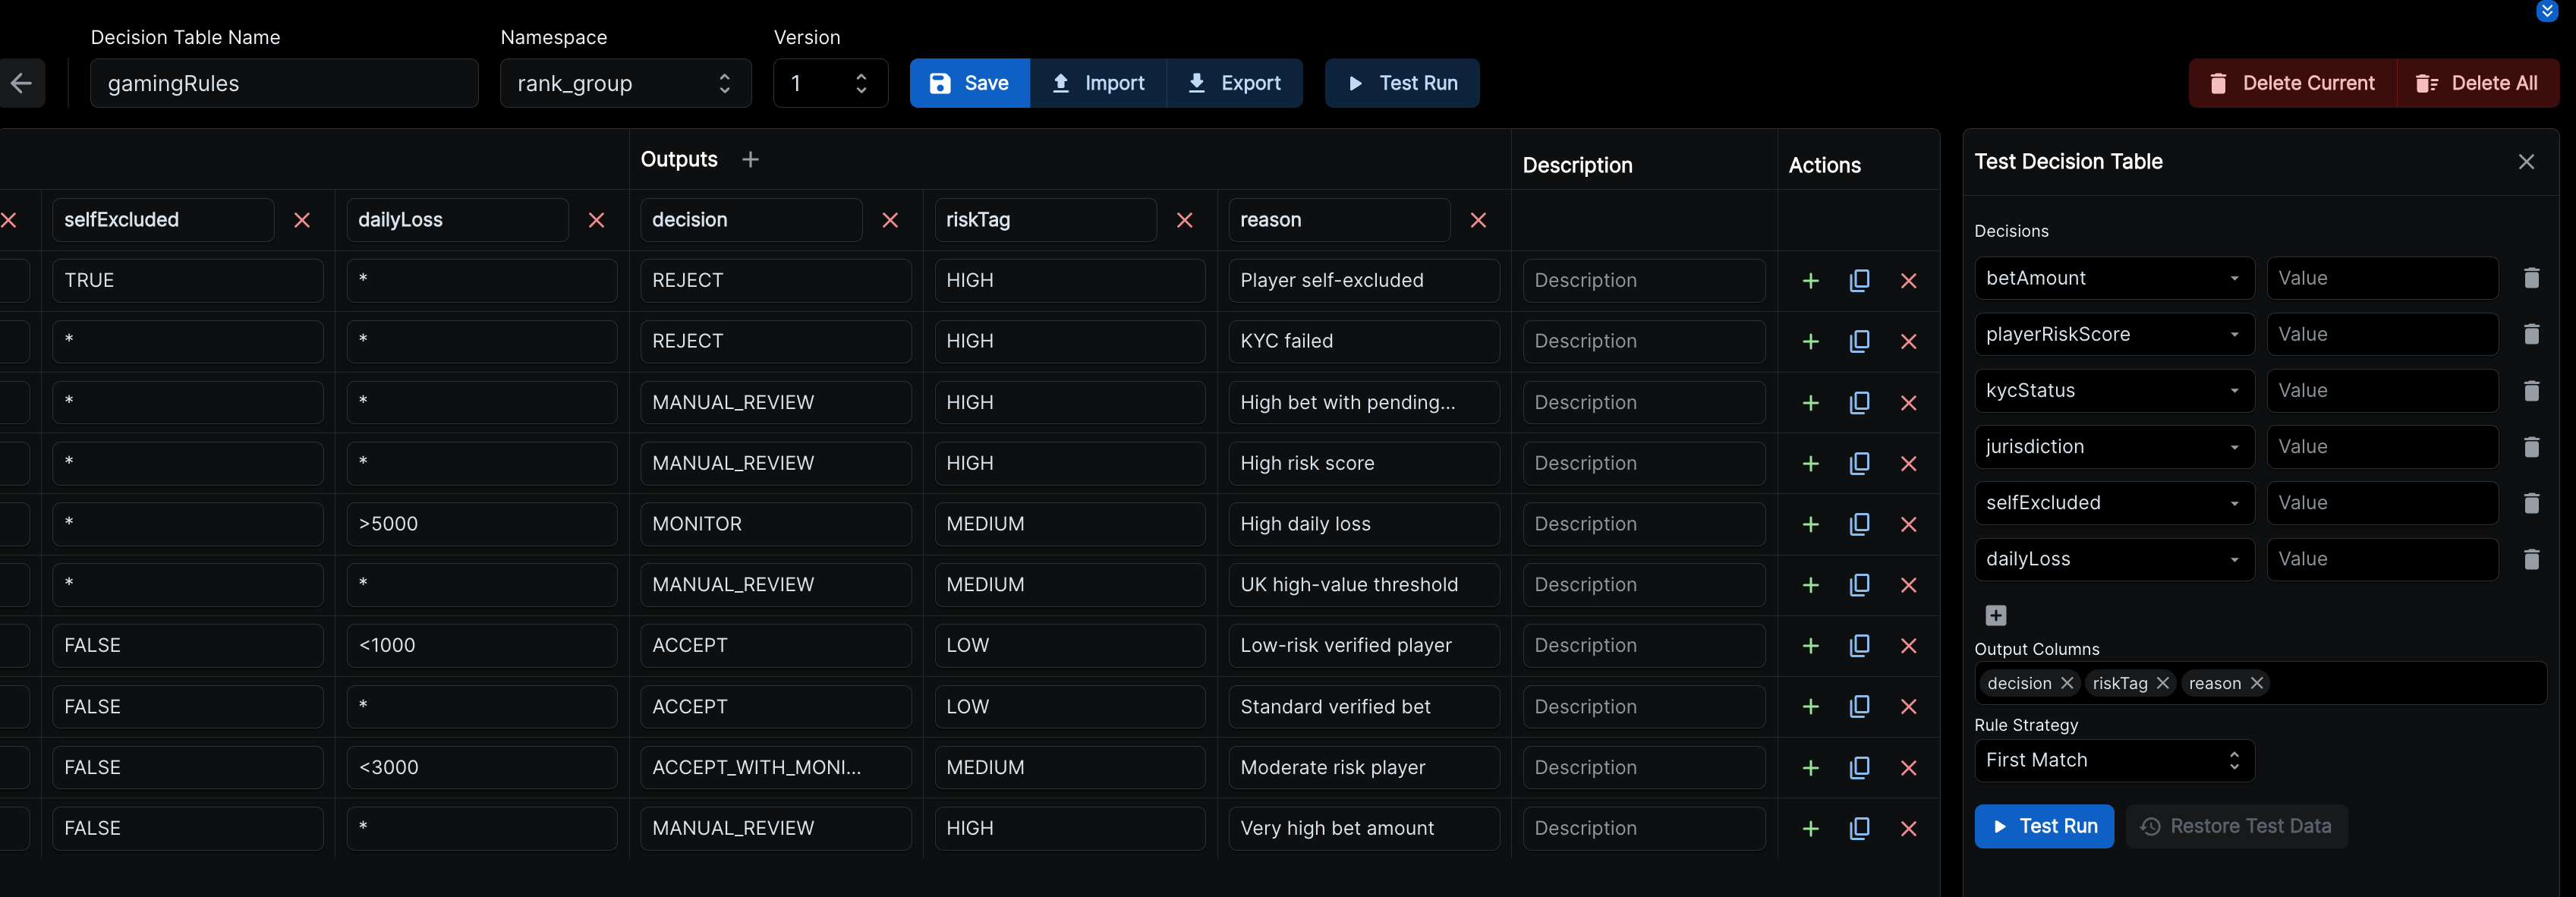Click the Save button
This screenshot has width=2576, height=897.
969,83
